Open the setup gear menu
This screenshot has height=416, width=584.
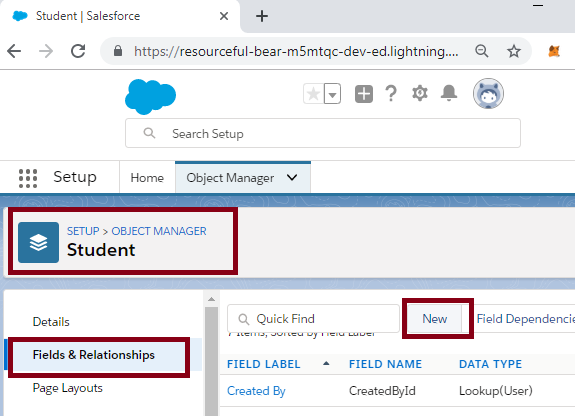[420, 93]
